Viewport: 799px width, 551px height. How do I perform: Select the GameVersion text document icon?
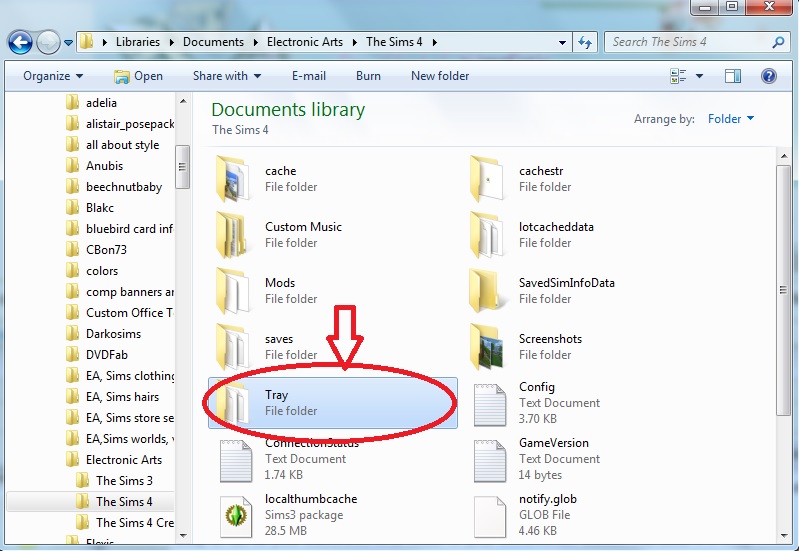coord(490,461)
